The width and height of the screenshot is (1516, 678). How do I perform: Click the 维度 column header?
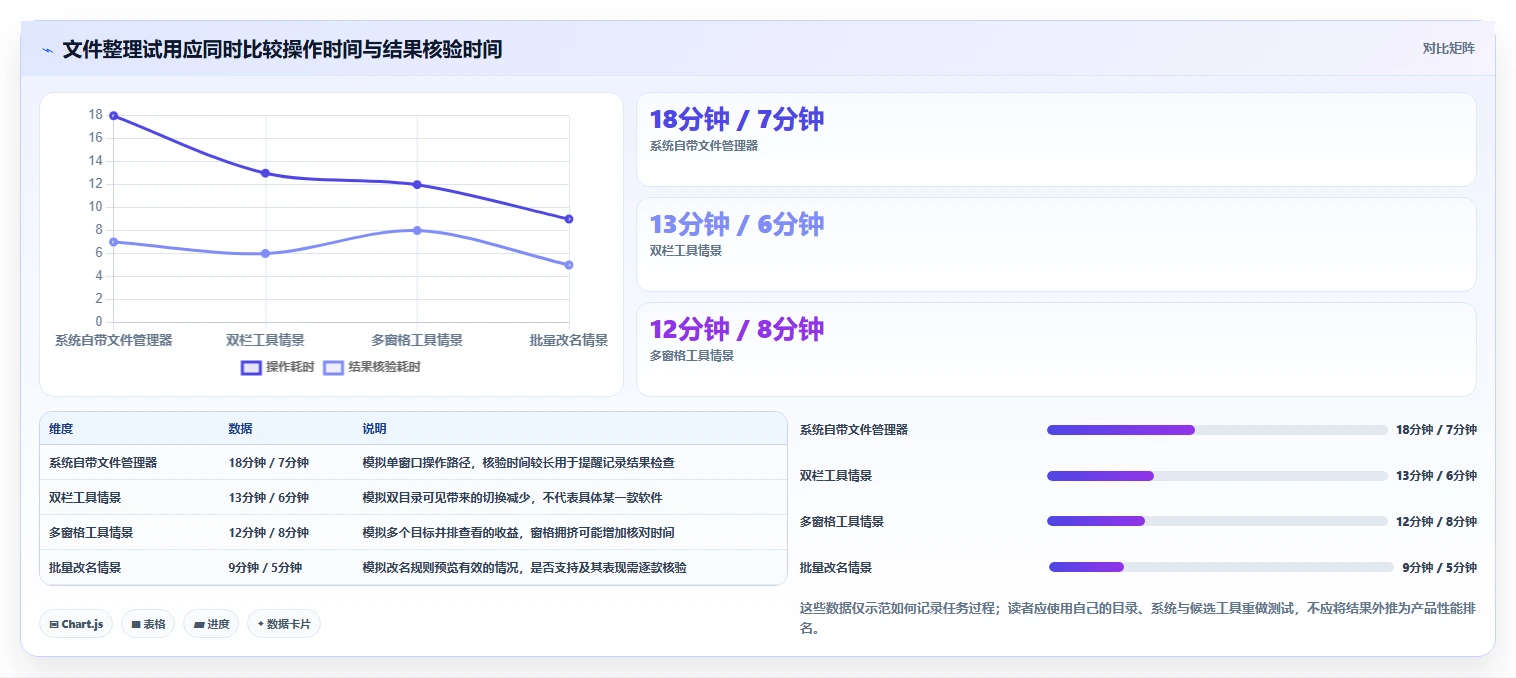pyautogui.click(x=61, y=428)
